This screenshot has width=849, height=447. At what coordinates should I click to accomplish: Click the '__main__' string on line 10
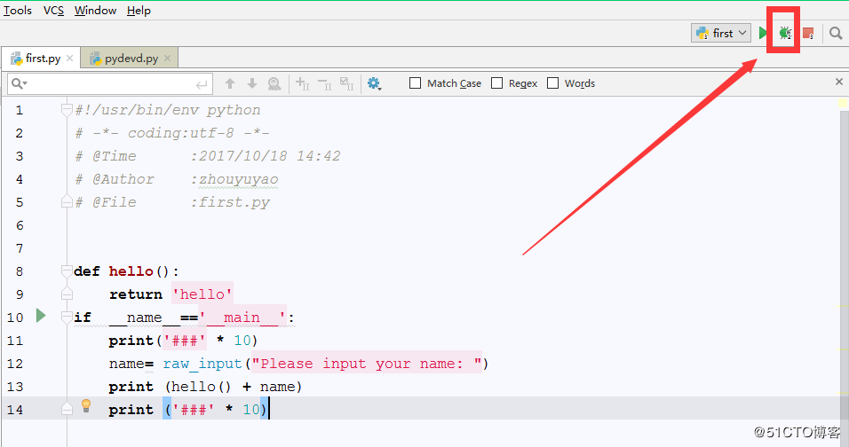pos(243,317)
